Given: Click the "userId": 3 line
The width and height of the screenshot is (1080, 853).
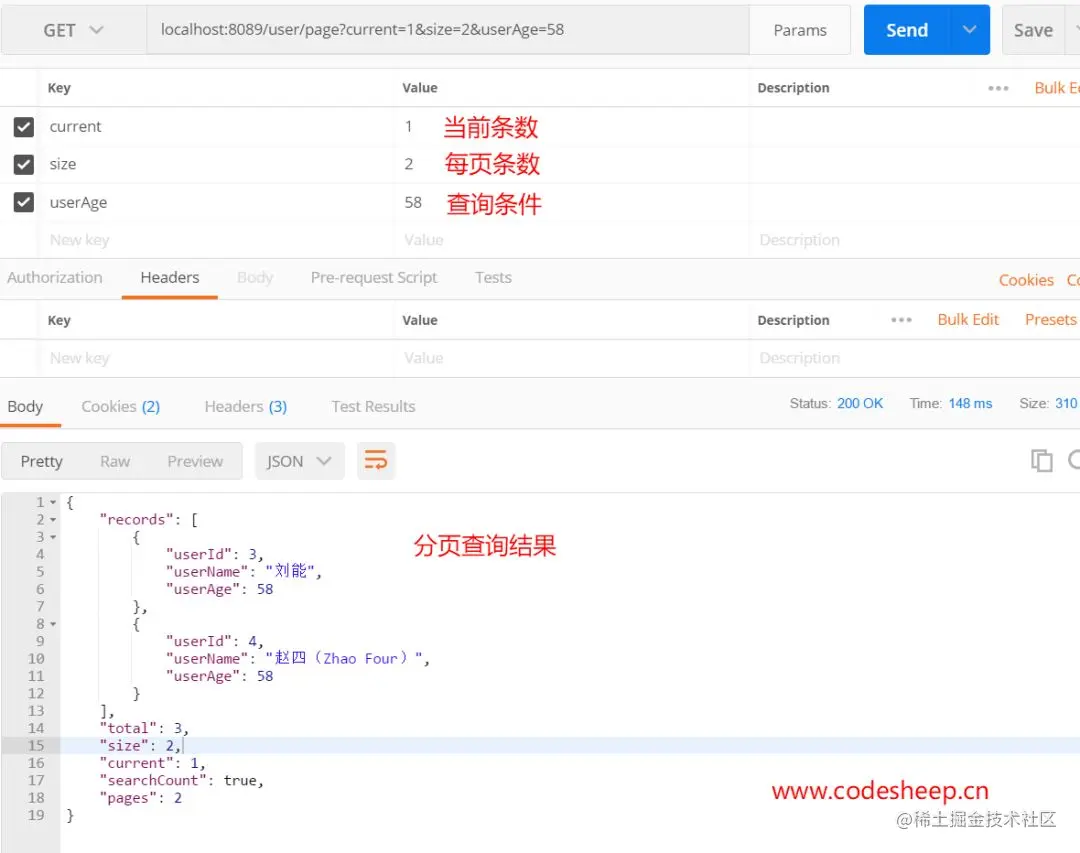Looking at the screenshot, I should point(214,555).
